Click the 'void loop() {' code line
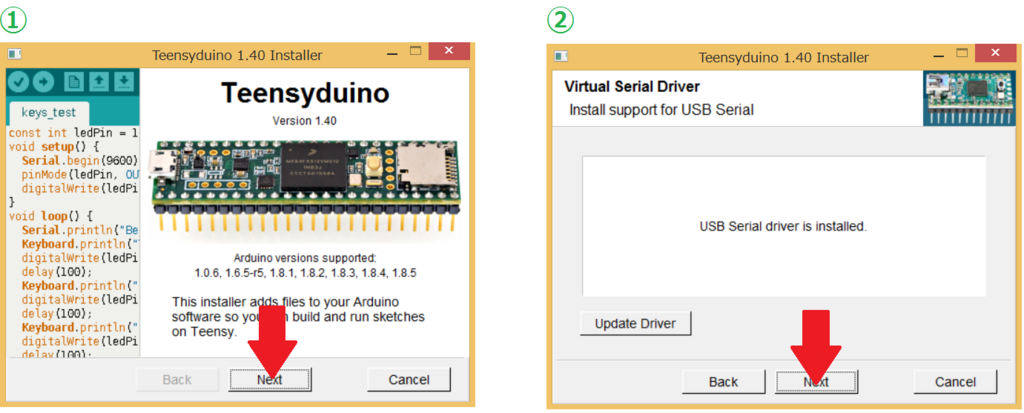1024x413 pixels. pos(52,215)
